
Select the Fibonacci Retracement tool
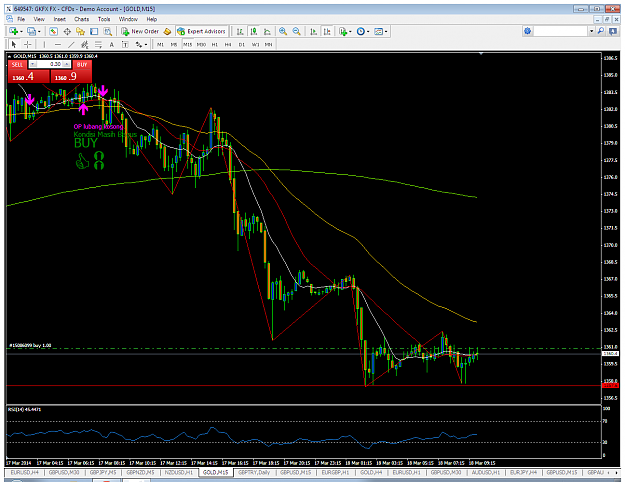coord(98,44)
